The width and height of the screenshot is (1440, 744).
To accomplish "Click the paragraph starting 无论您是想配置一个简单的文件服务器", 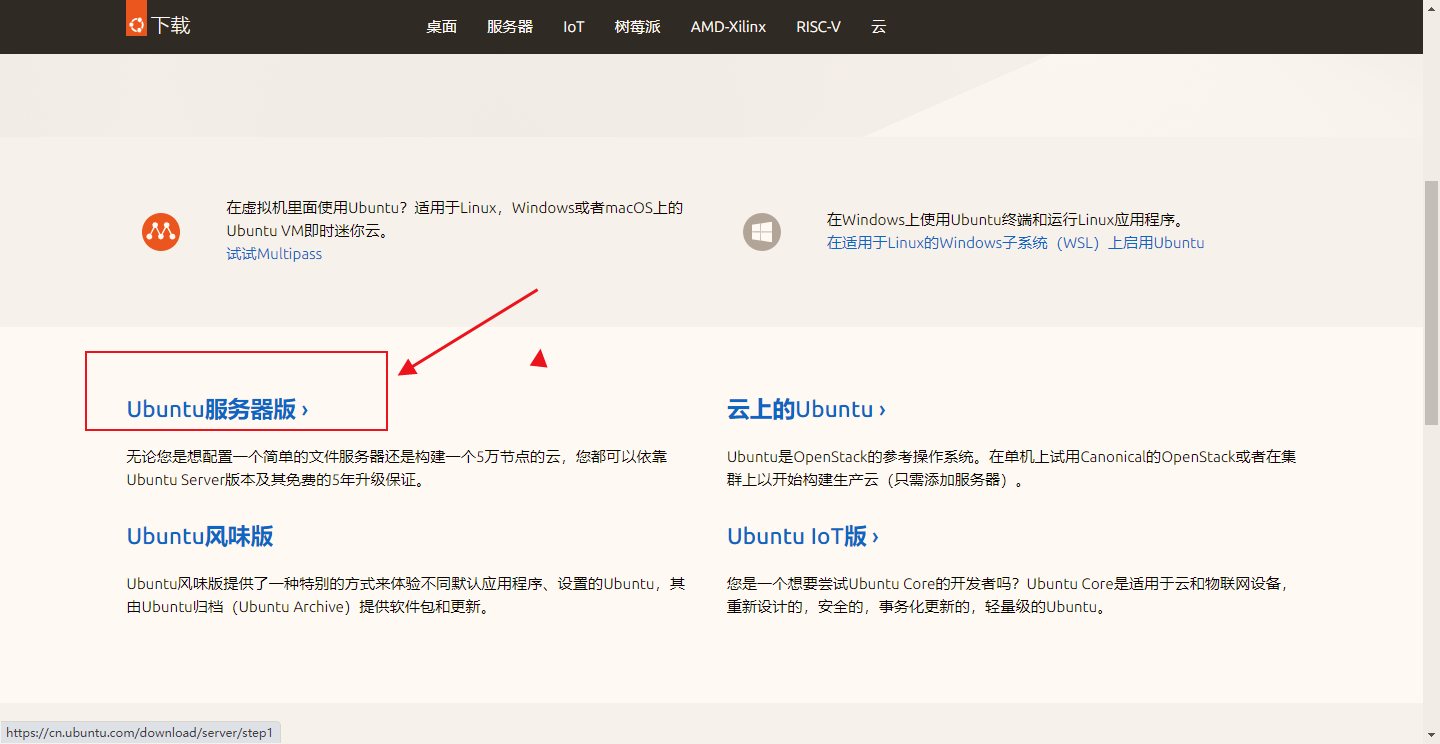I will [x=397, y=468].
